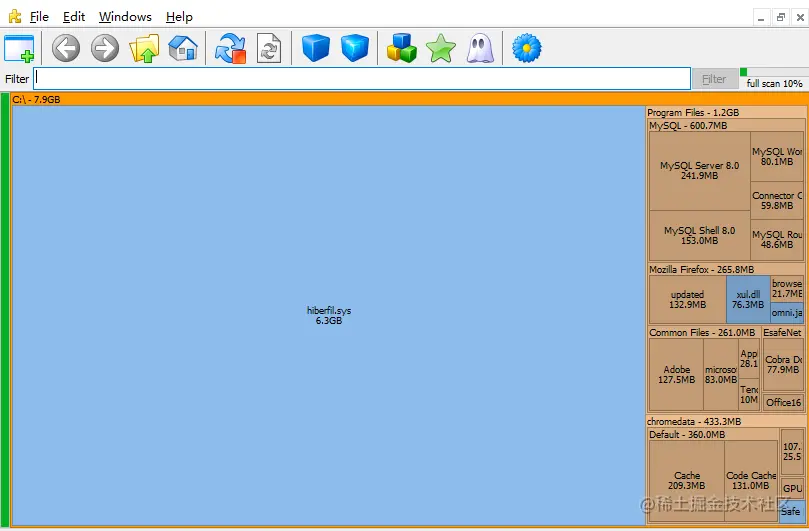Select the MySQL Server 8.0 block

[x=700, y=171]
